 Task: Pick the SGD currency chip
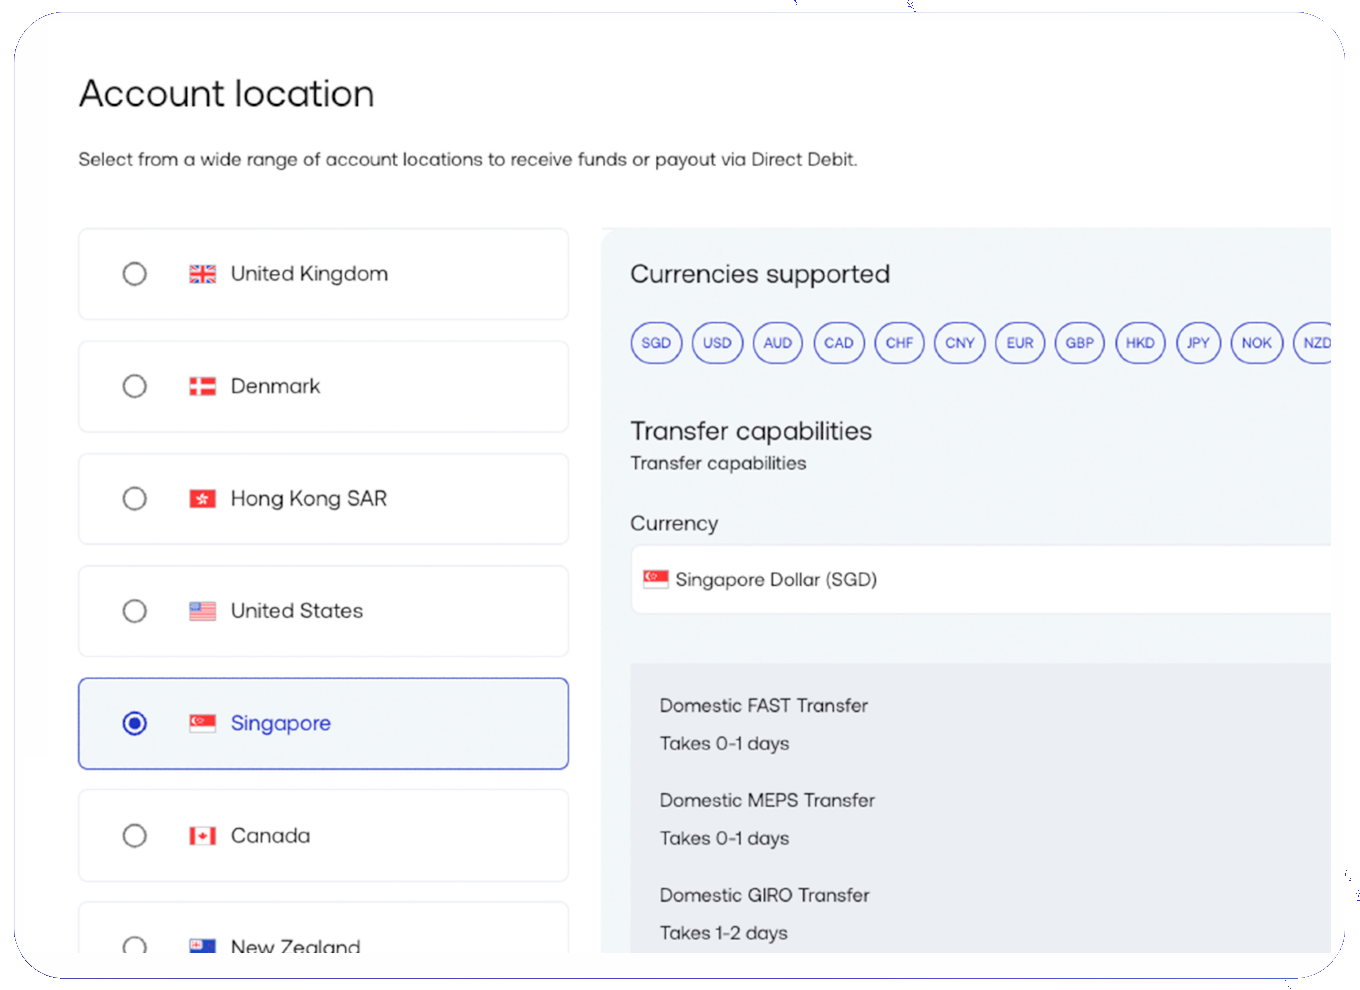(x=656, y=343)
